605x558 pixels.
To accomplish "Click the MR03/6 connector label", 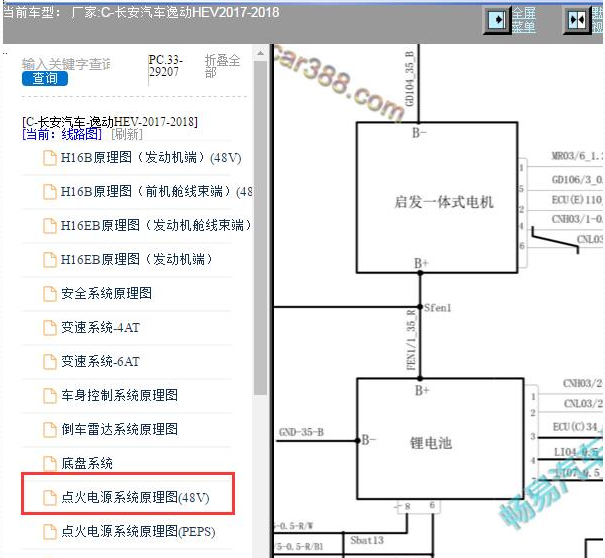I will click(x=576, y=156).
